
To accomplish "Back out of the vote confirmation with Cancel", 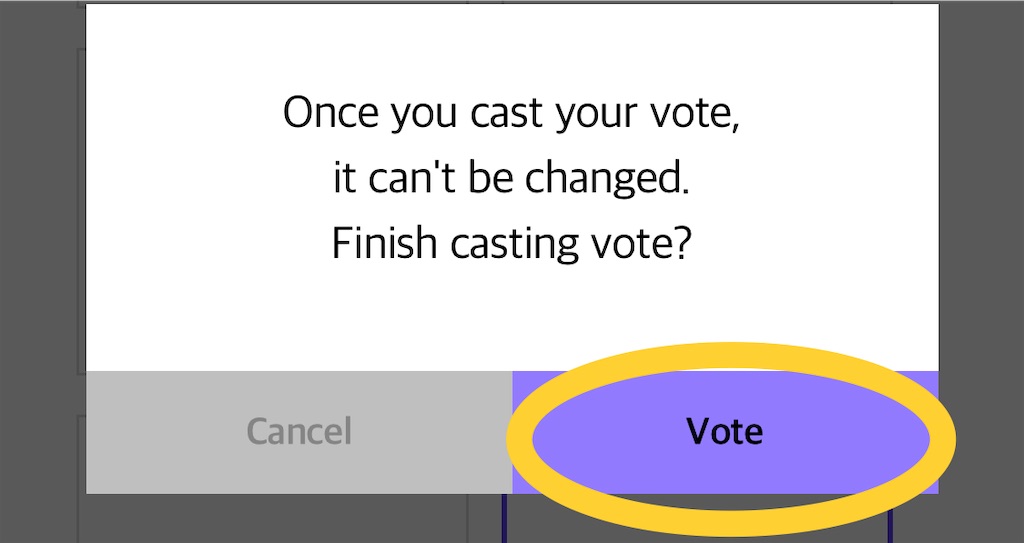I will tap(299, 432).
